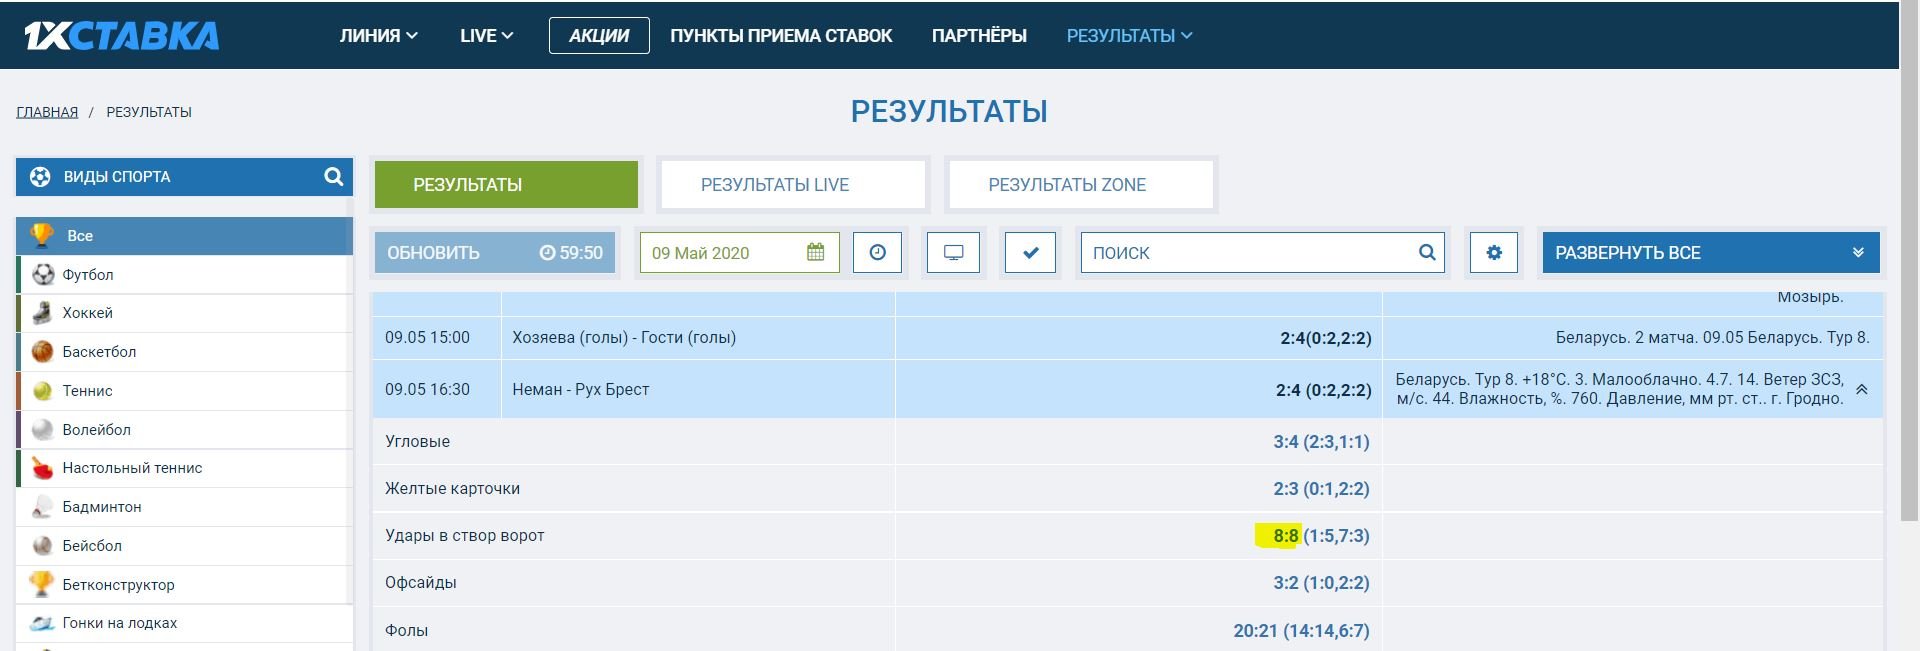Viewport: 1920px width, 651px height.
Task: Click the ОБНОВИТЬ refresh button
Action: pyautogui.click(x=494, y=253)
